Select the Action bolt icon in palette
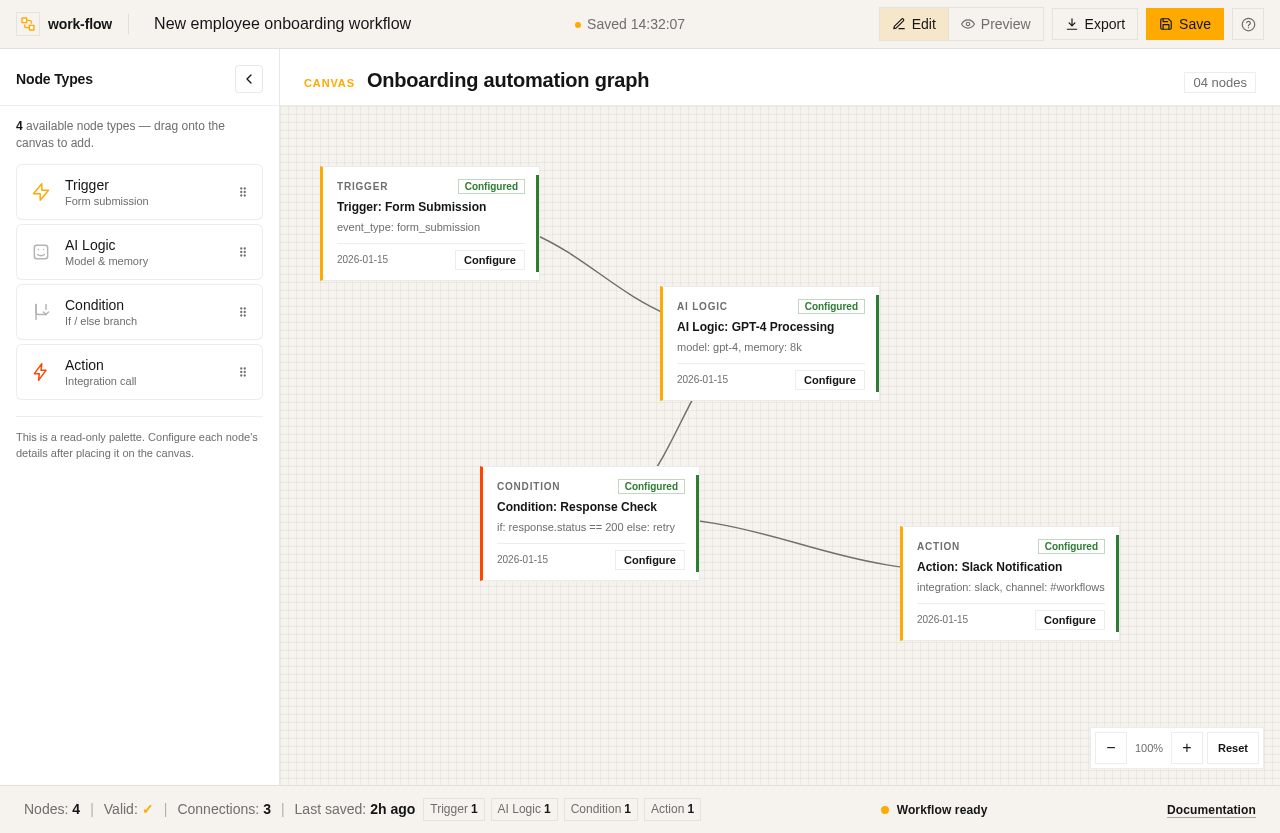The width and height of the screenshot is (1280, 833). pos(41,372)
